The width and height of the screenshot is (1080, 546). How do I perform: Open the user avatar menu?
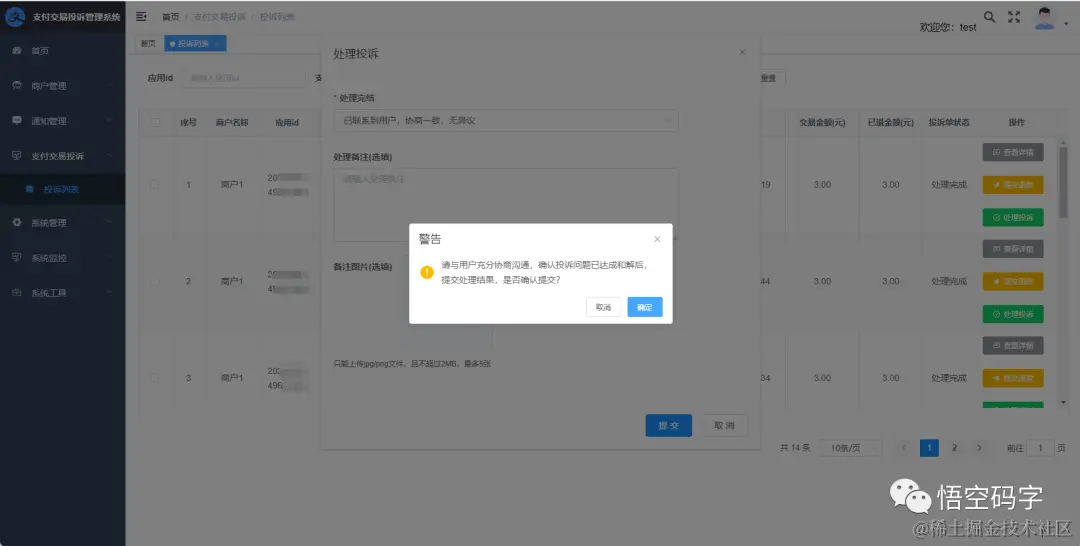(x=1044, y=19)
